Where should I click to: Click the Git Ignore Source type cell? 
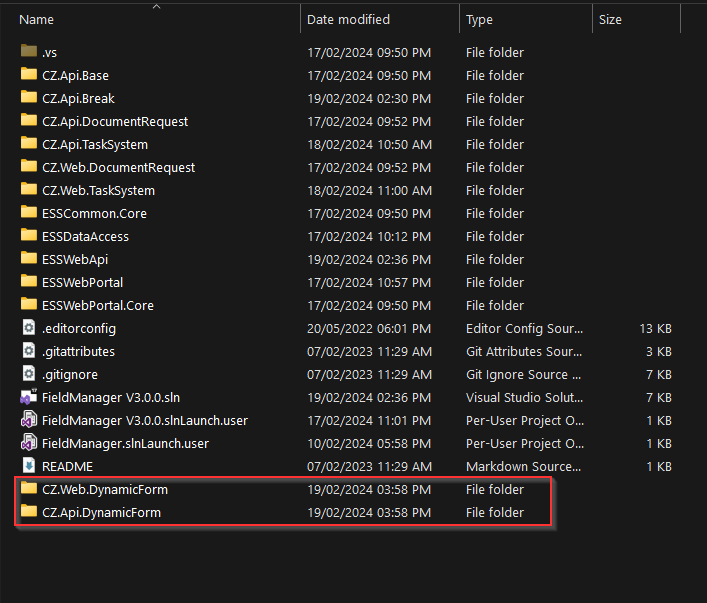coord(523,374)
